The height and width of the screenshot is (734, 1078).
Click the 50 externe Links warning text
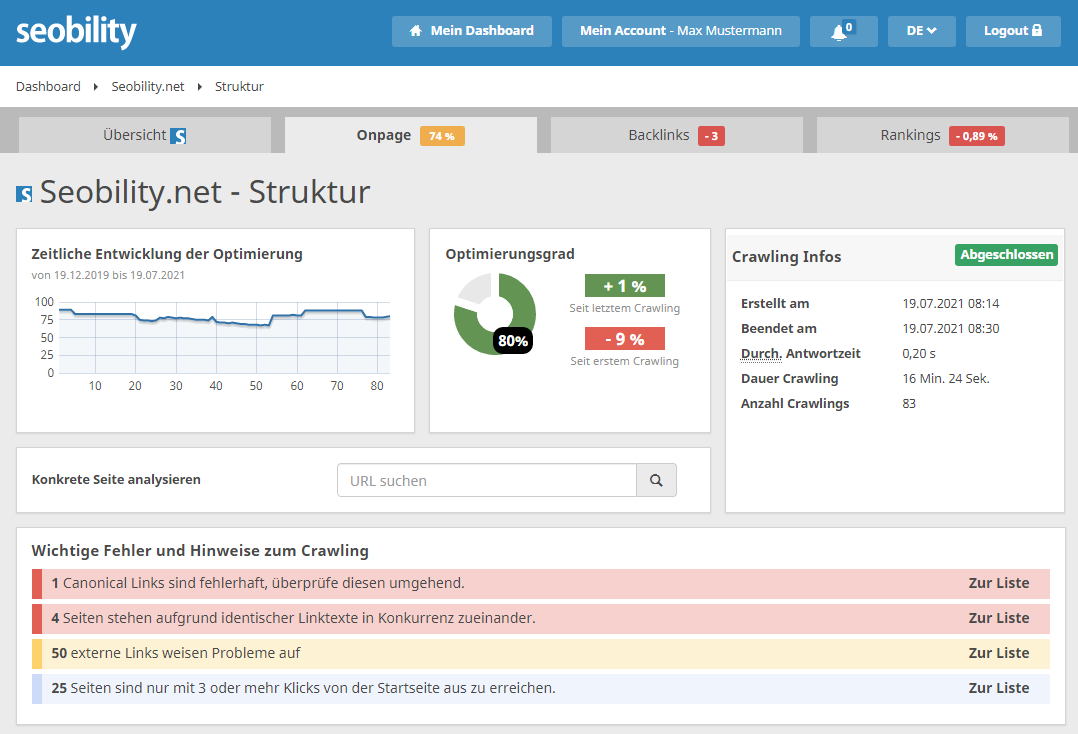(176, 653)
